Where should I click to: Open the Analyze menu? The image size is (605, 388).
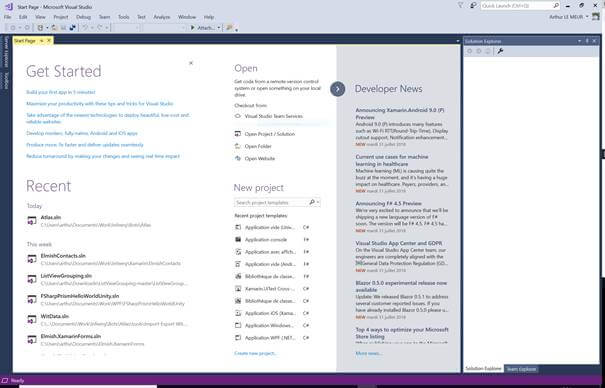(x=162, y=17)
